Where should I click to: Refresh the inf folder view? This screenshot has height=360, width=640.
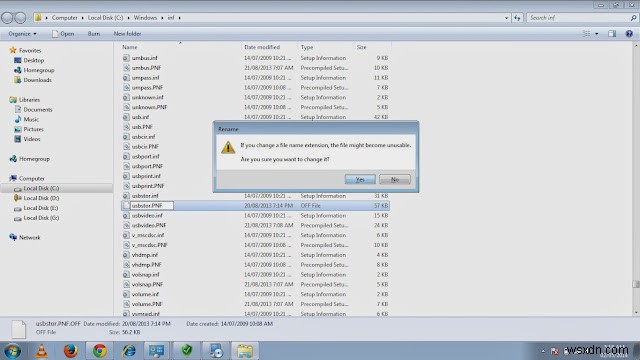[517, 18]
